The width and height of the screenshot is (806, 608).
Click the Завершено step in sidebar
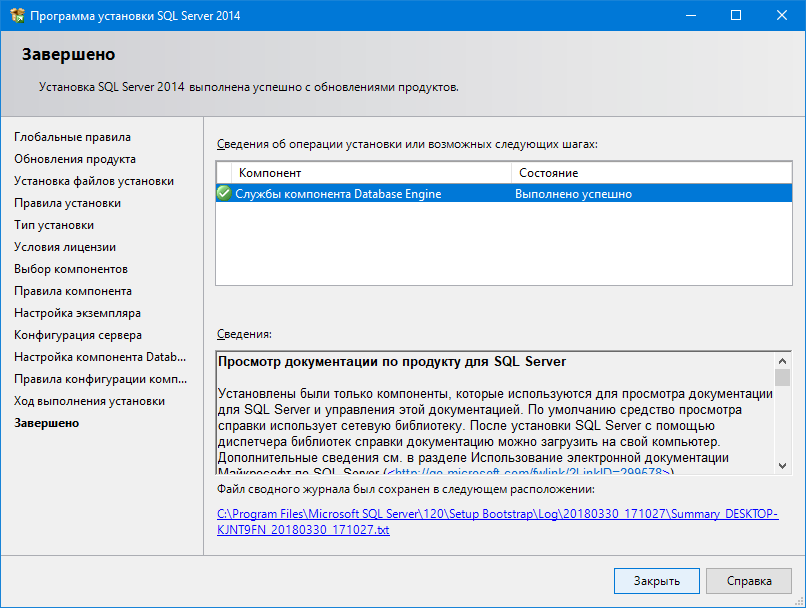tap(46, 423)
